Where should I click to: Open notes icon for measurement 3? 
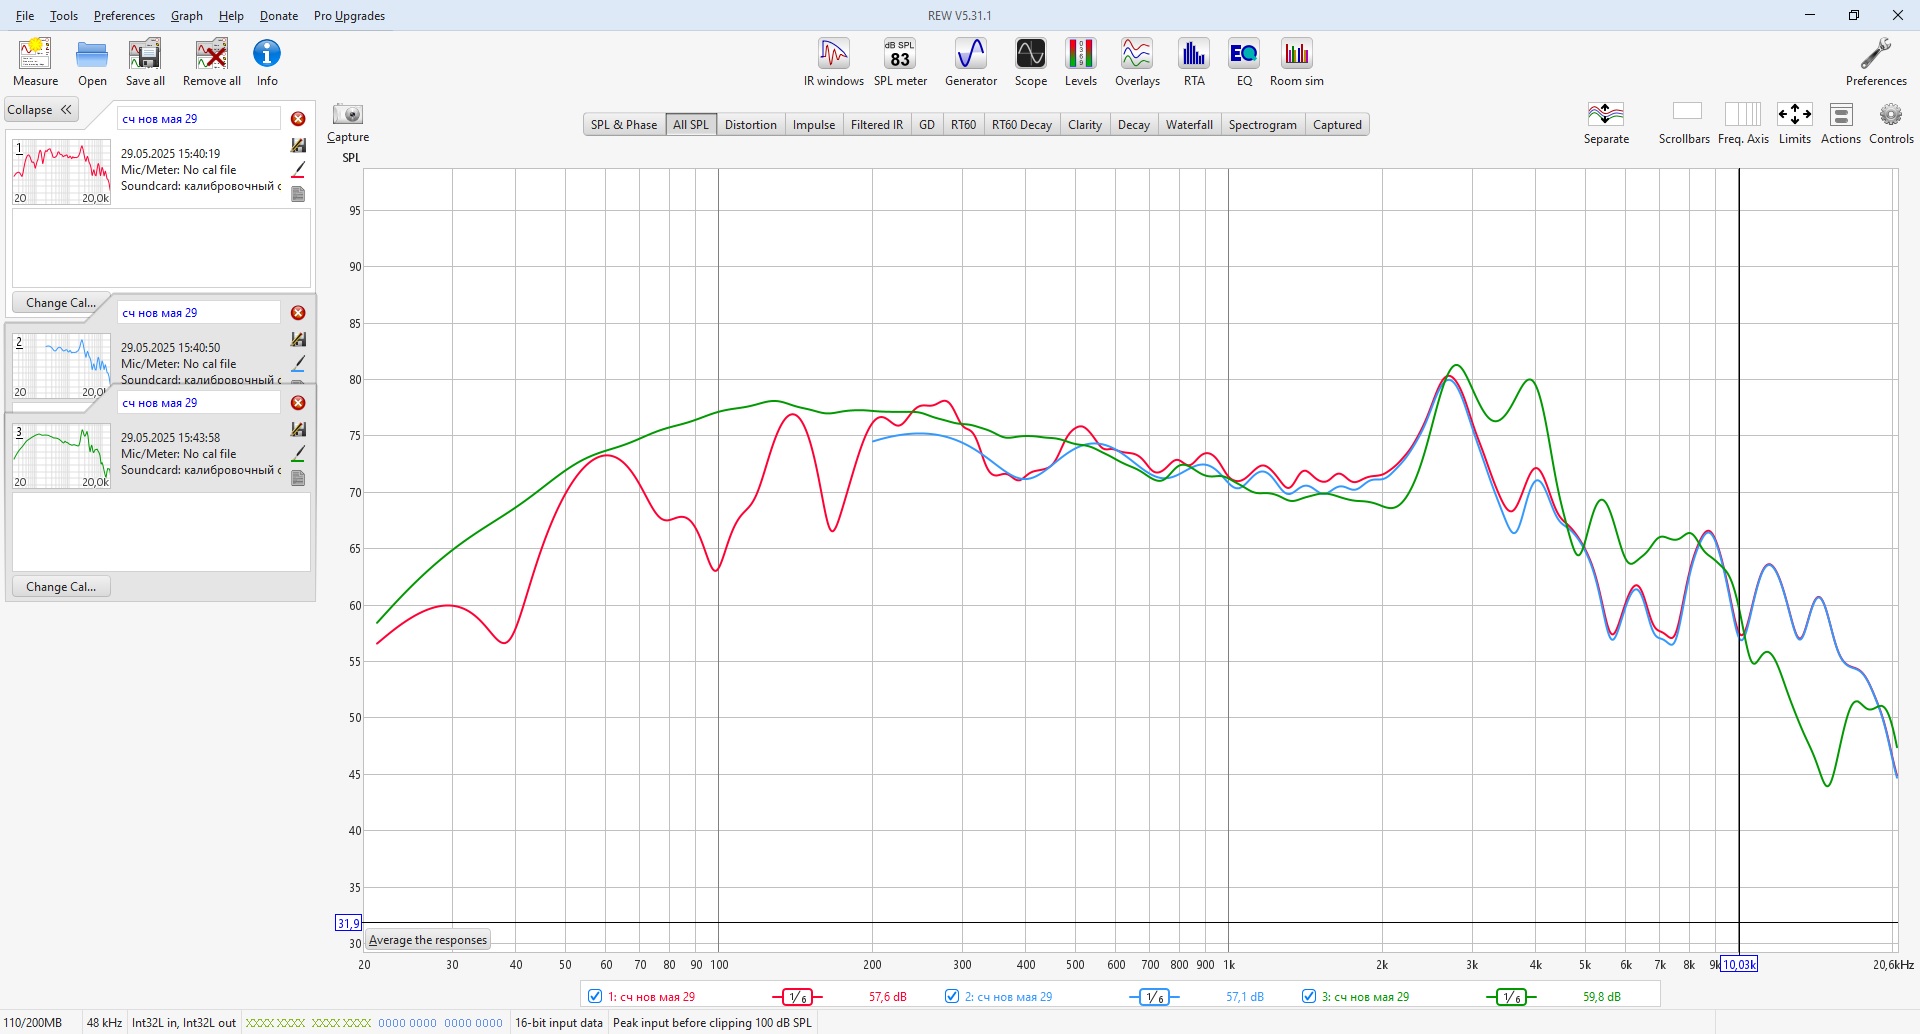(298, 478)
